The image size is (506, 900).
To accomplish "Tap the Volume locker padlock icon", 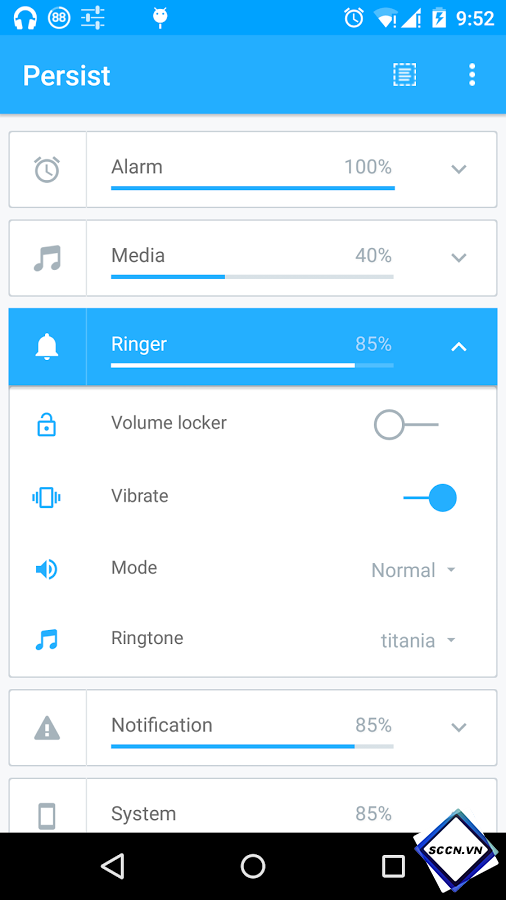I will click(46, 425).
